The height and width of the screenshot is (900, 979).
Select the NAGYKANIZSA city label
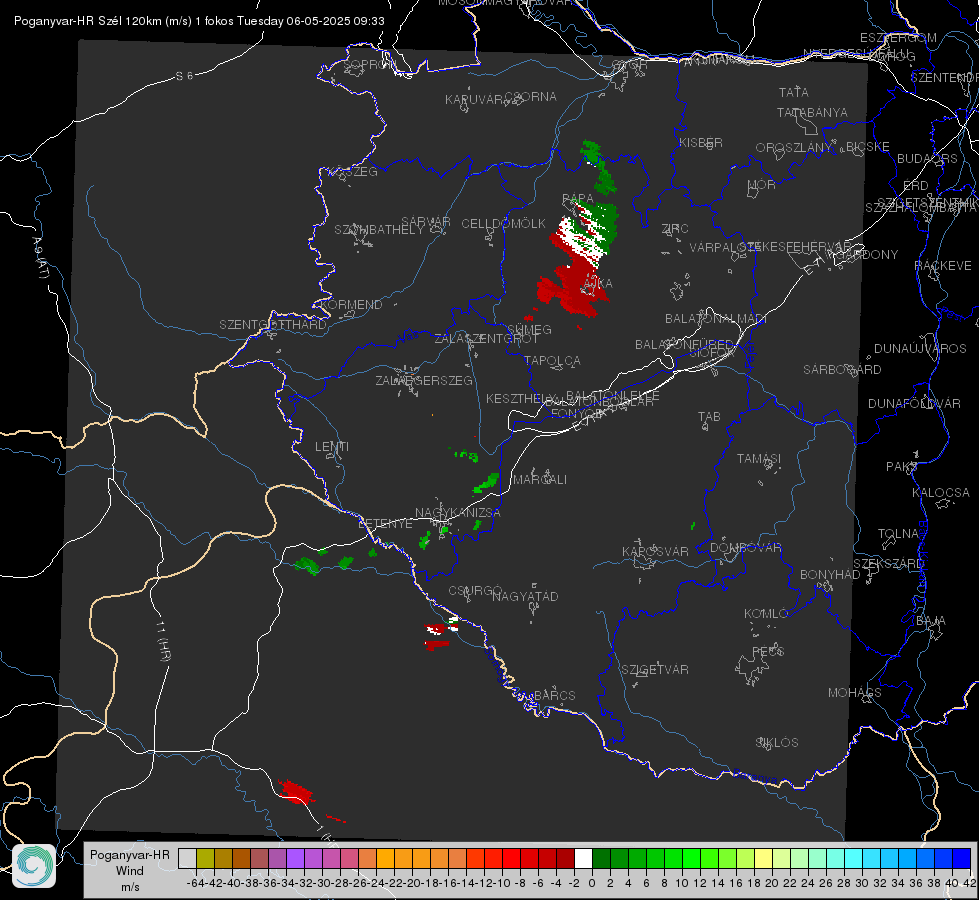(x=458, y=513)
